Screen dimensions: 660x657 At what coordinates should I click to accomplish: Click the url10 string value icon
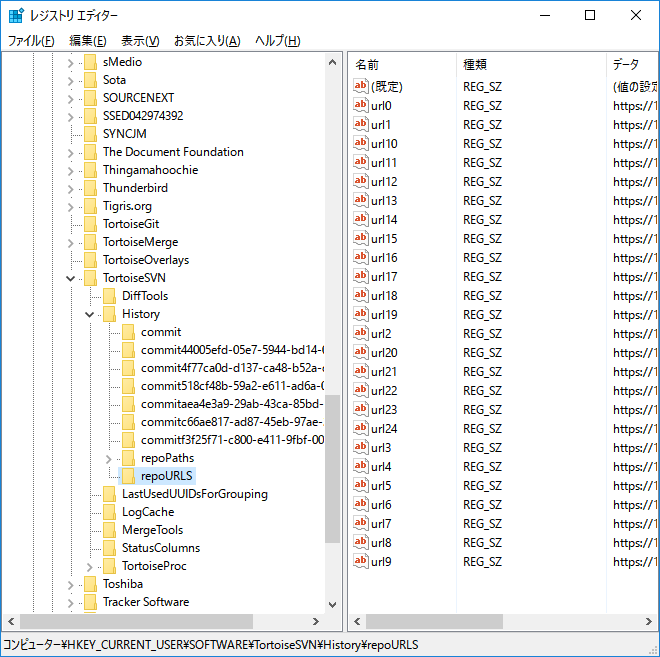pos(360,143)
